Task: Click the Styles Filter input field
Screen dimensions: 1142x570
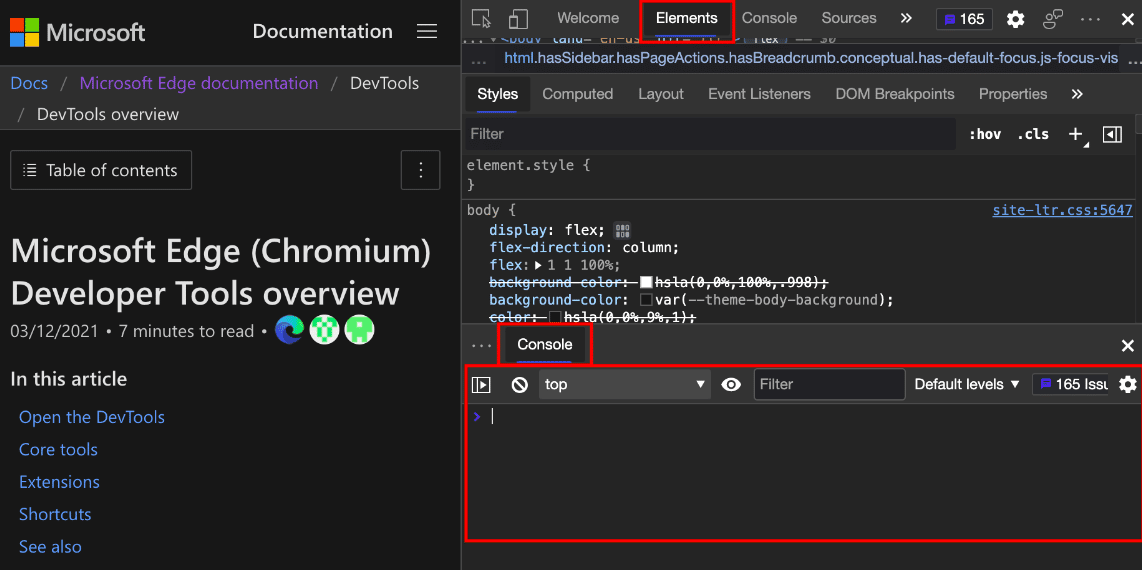Action: point(710,134)
